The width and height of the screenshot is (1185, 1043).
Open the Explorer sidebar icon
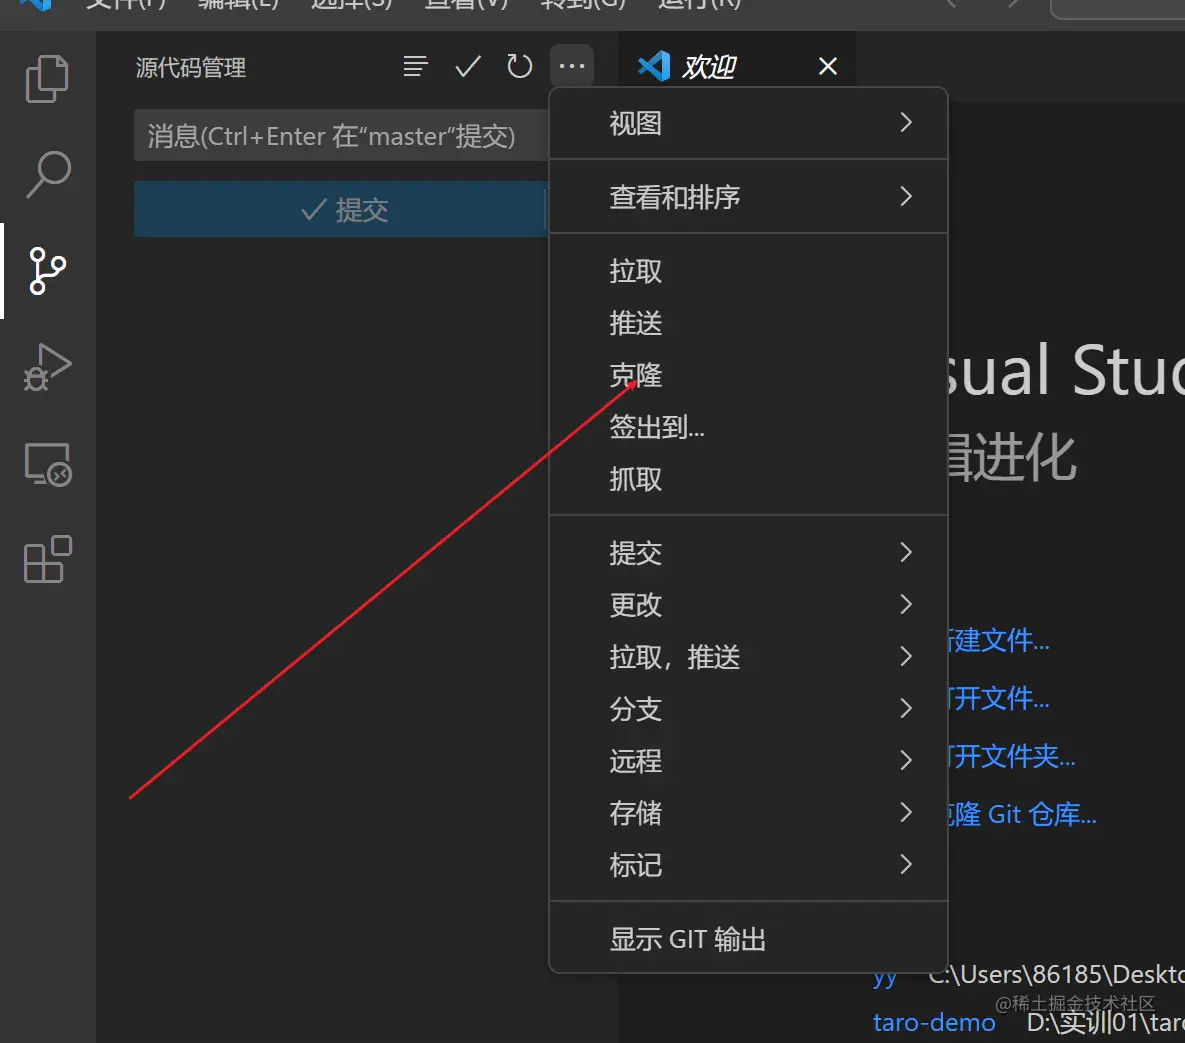[x=46, y=79]
